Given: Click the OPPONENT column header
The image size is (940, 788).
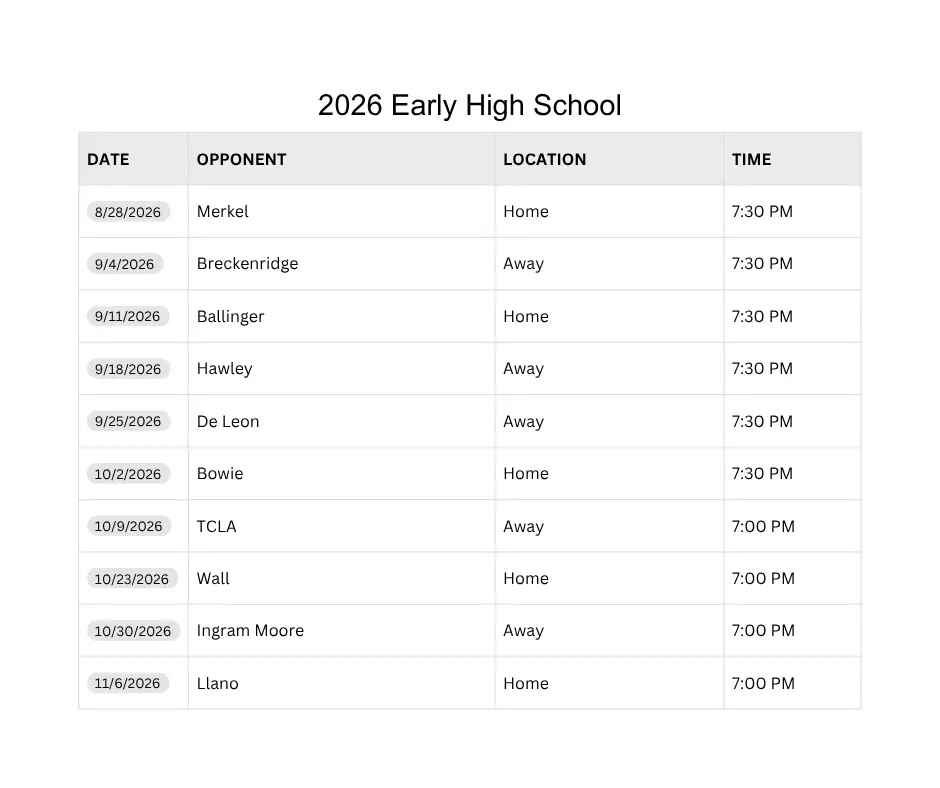Looking at the screenshot, I should 242,160.
